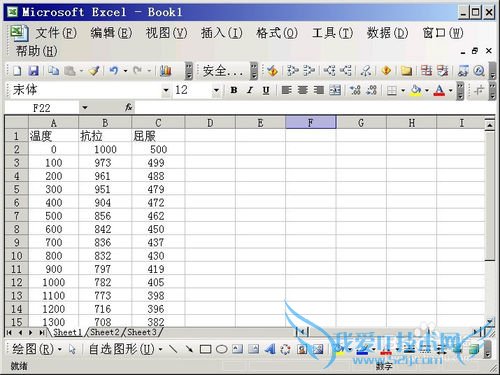Toggle Bold formatting
The height and width of the screenshot is (375, 500).
tap(234, 90)
